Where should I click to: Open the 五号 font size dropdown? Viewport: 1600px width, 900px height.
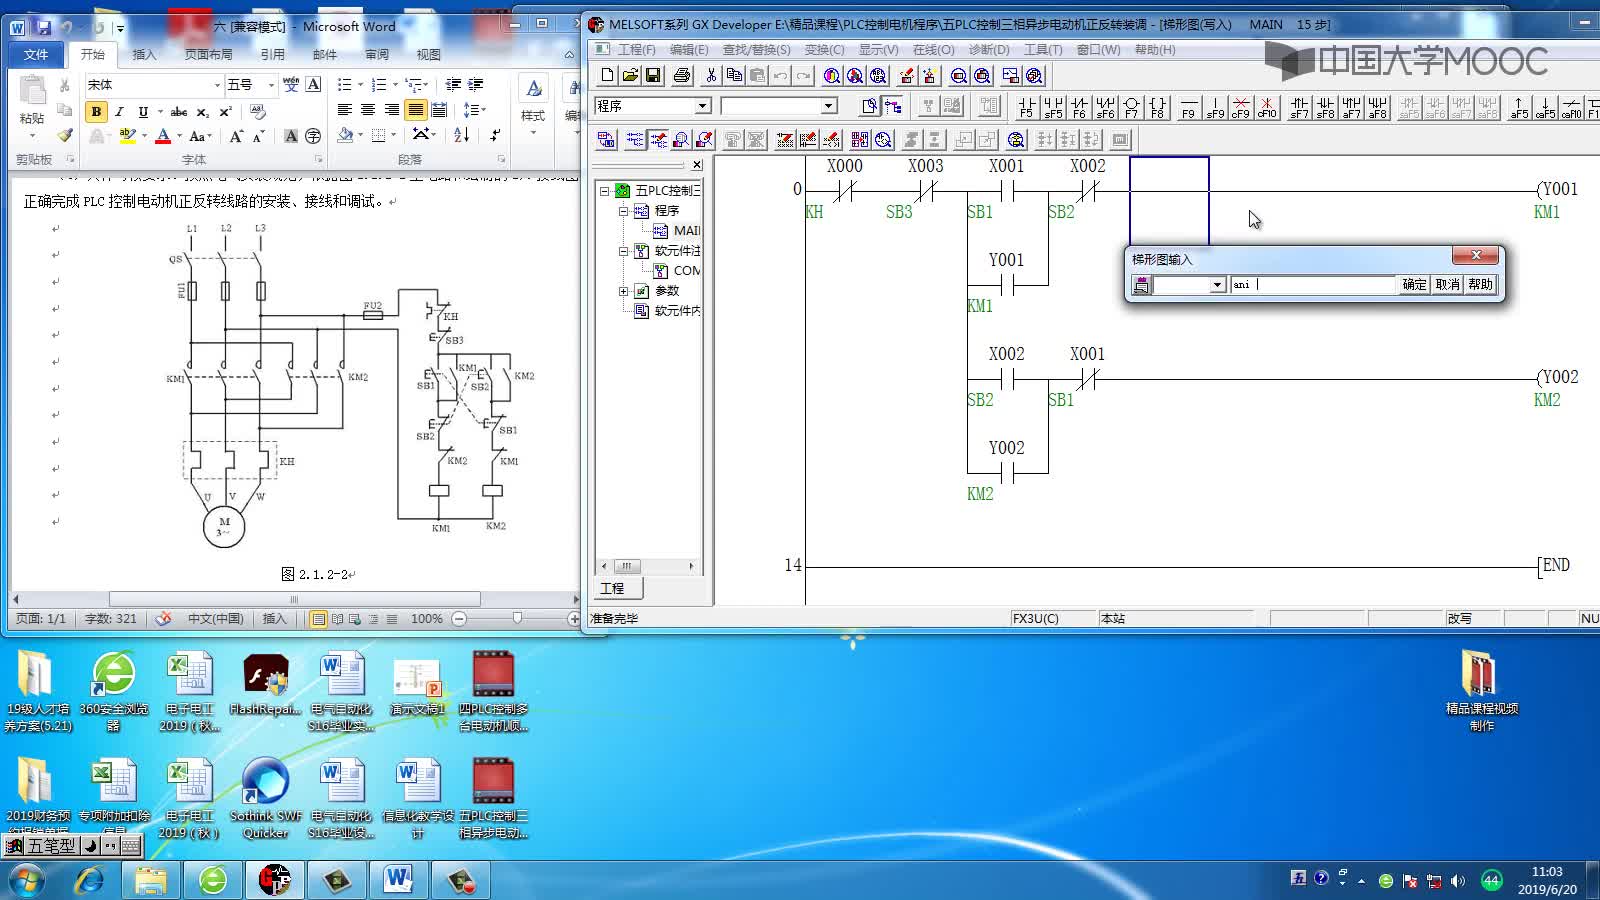tap(271, 85)
